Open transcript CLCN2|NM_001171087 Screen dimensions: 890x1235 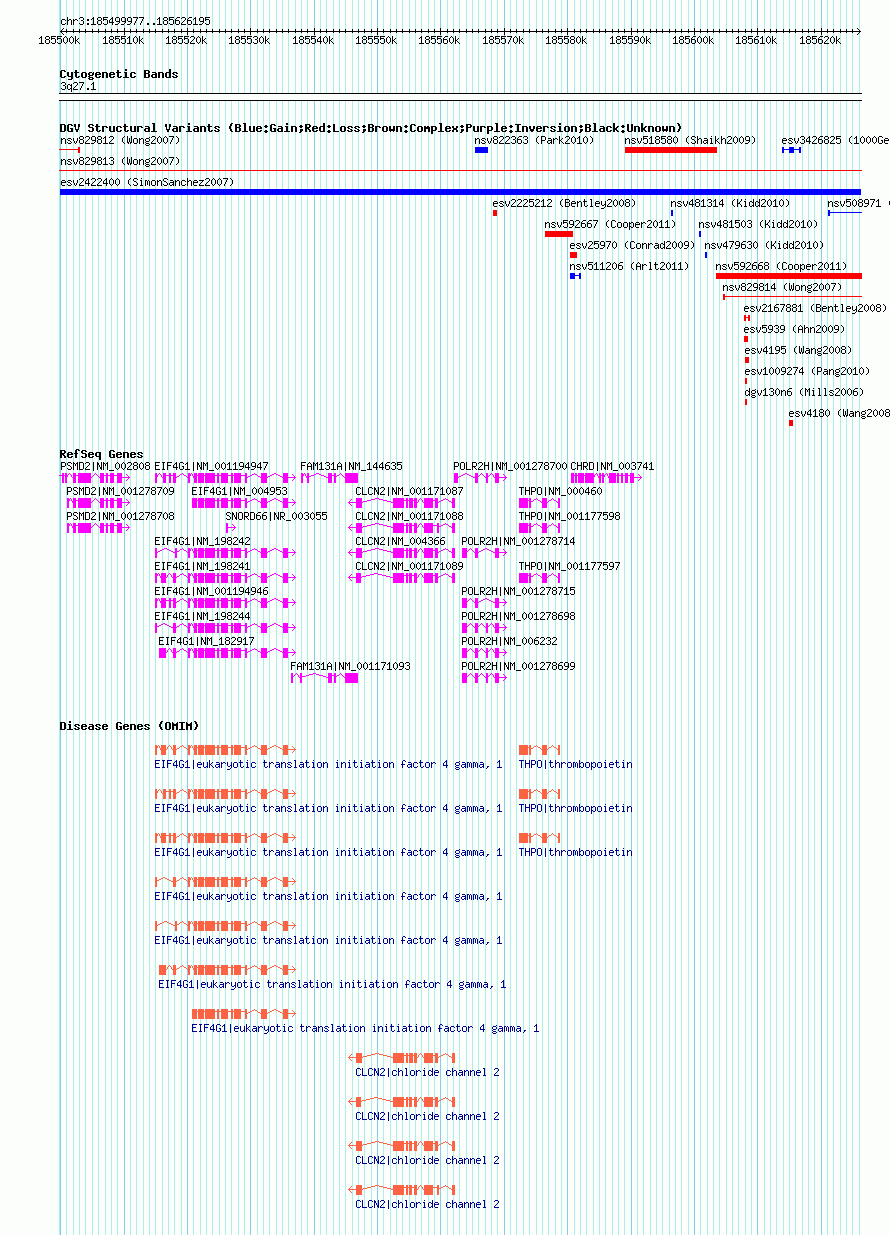(409, 492)
